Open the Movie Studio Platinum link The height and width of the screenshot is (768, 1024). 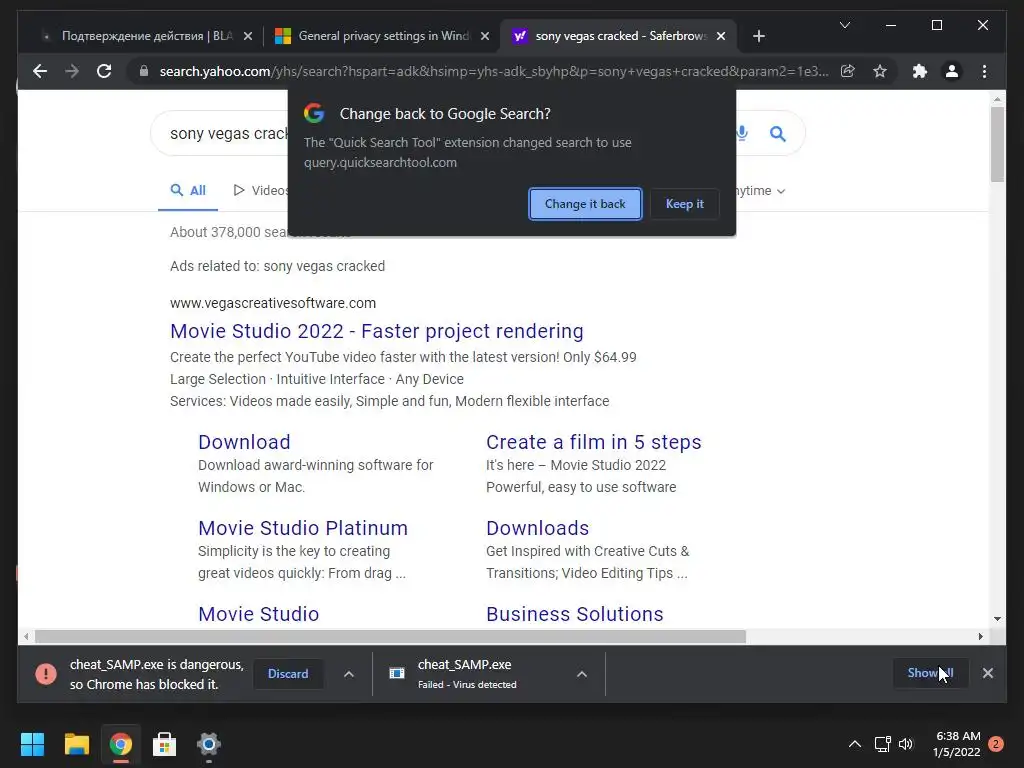[303, 528]
